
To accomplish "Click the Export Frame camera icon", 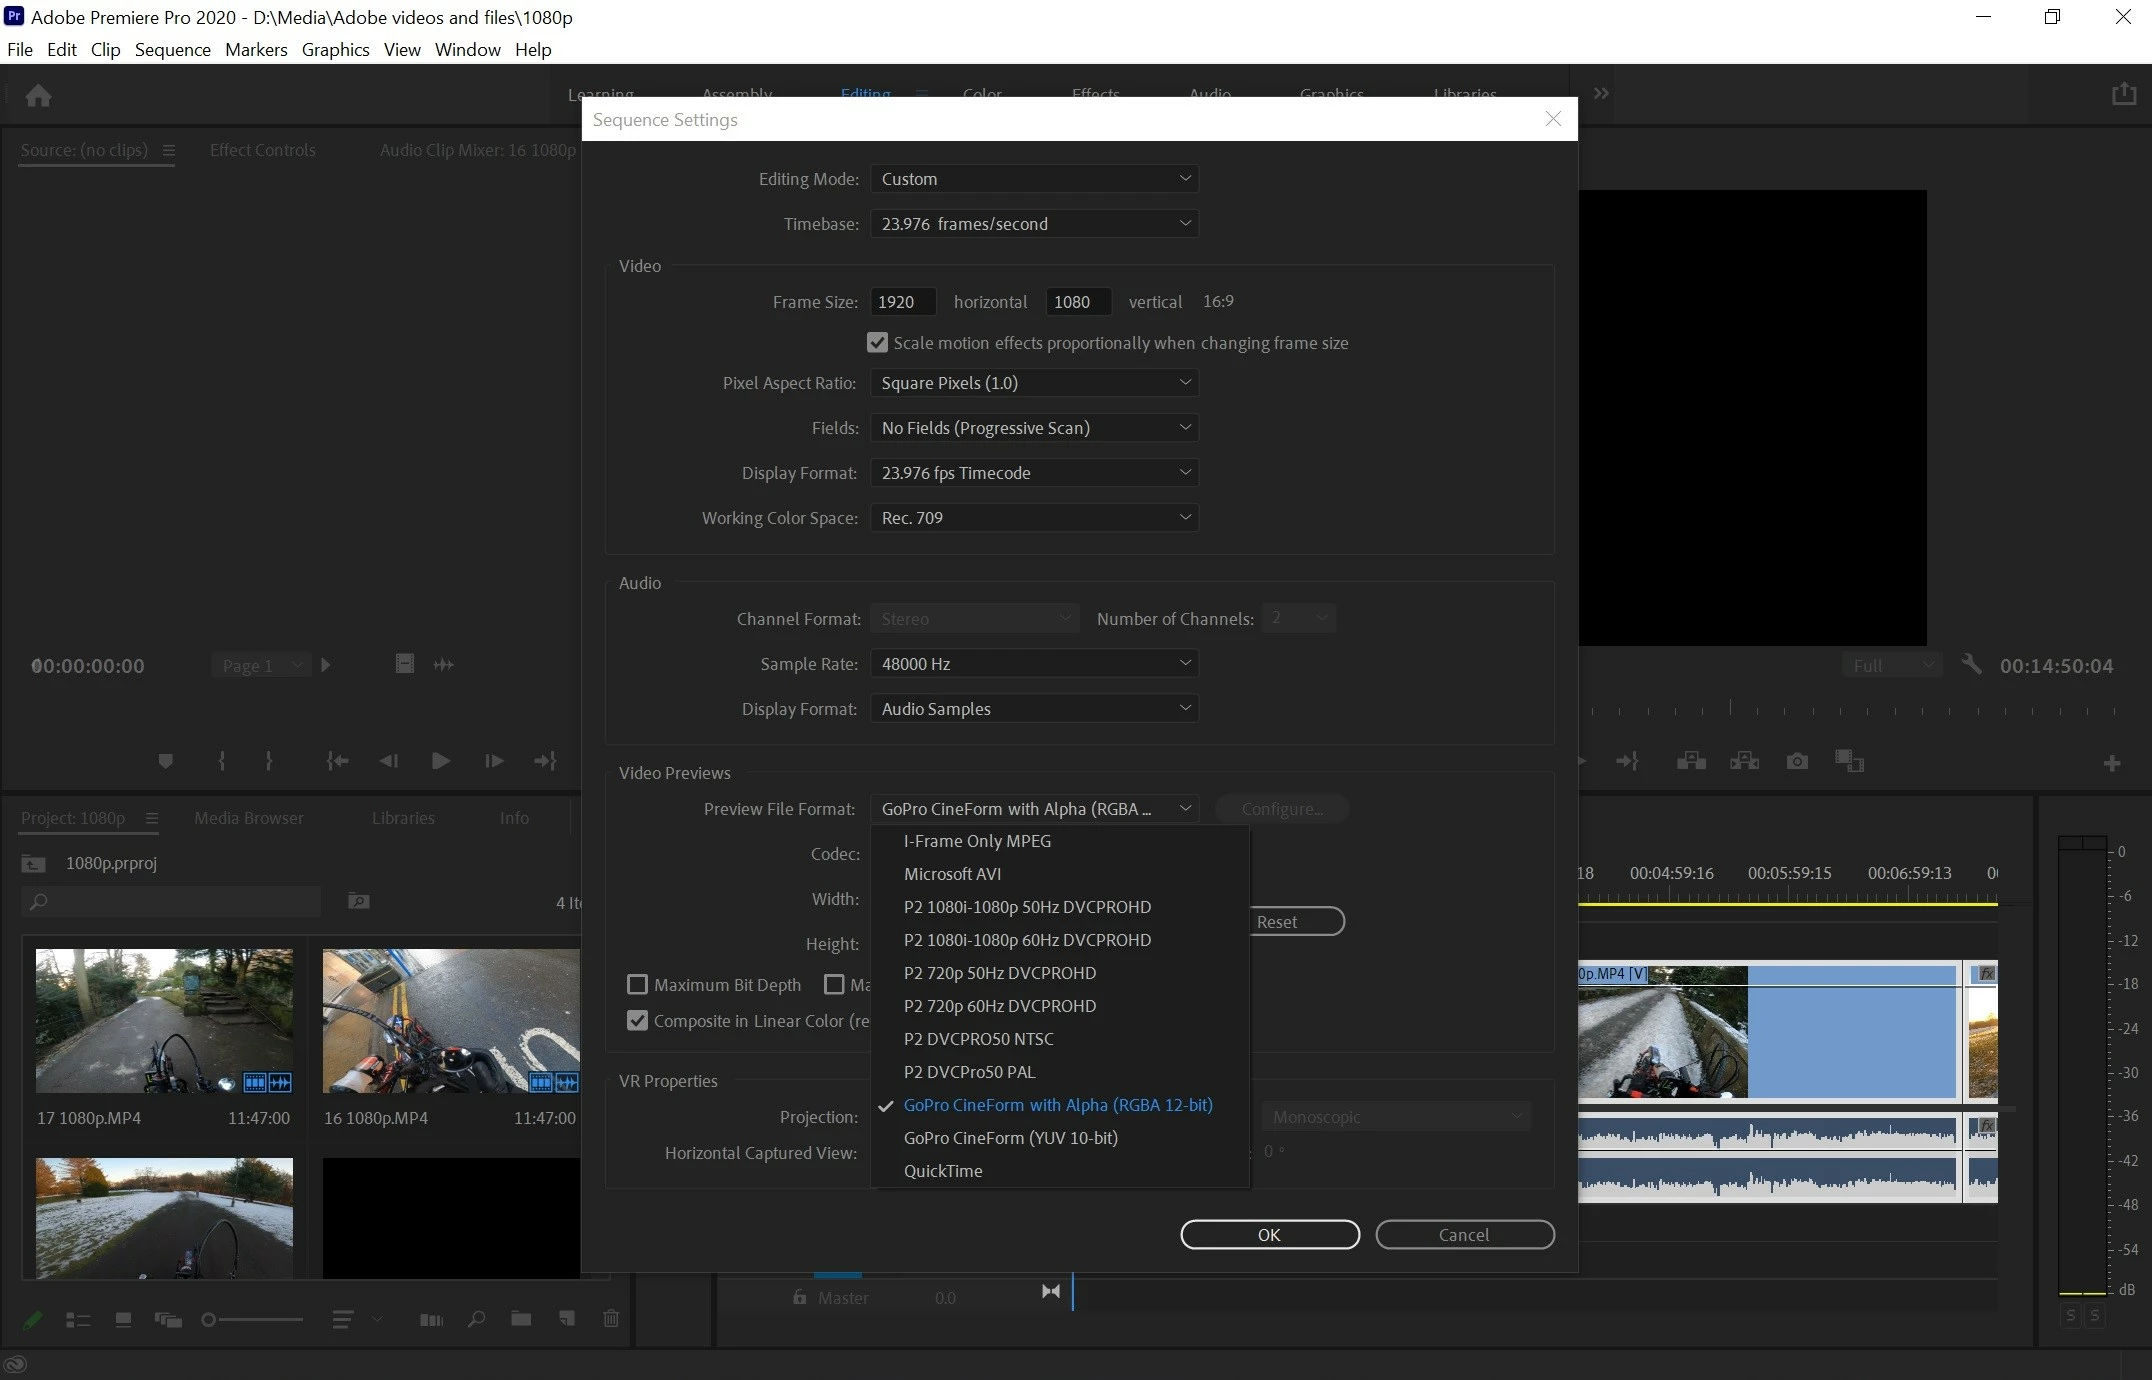I will (1797, 762).
